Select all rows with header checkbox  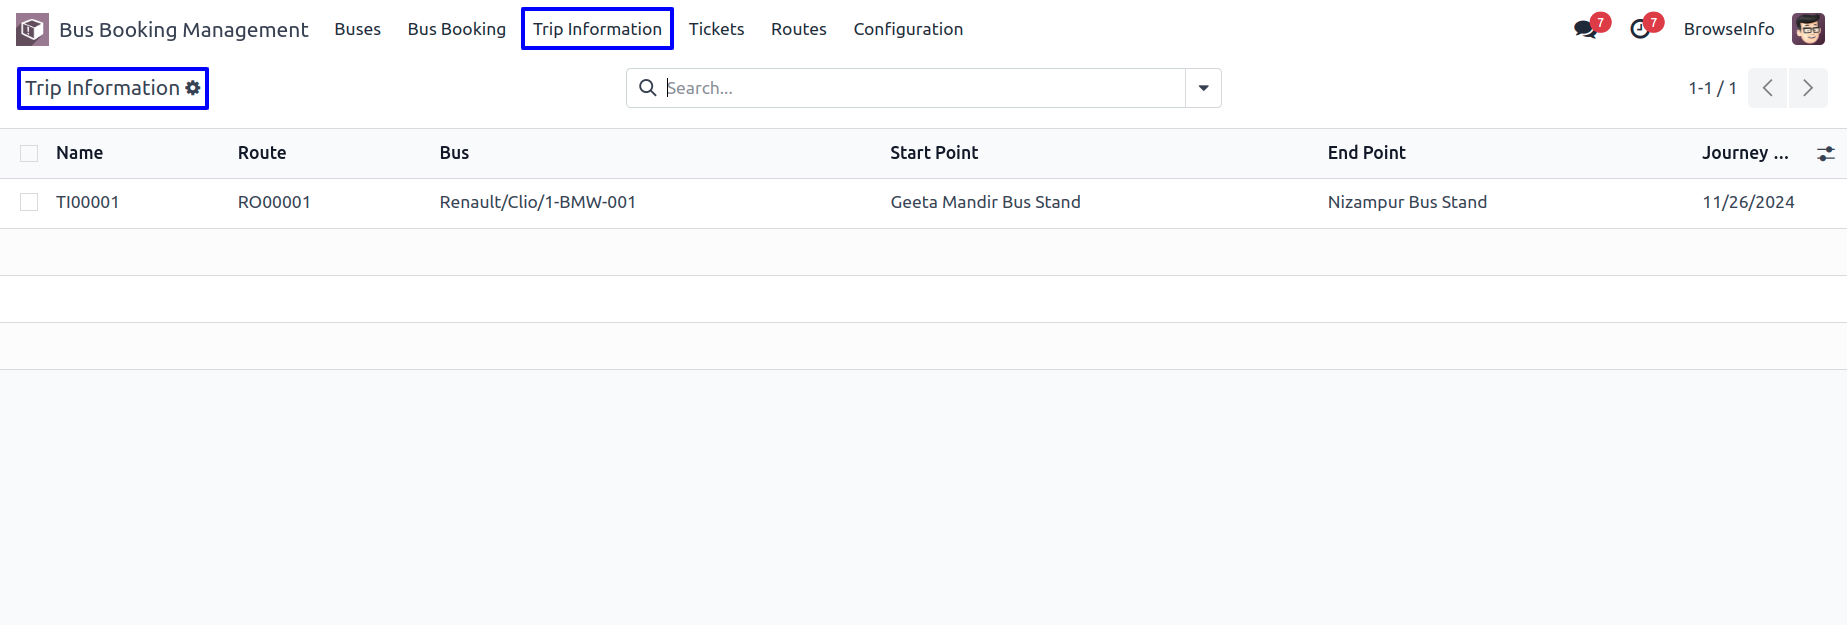29,153
